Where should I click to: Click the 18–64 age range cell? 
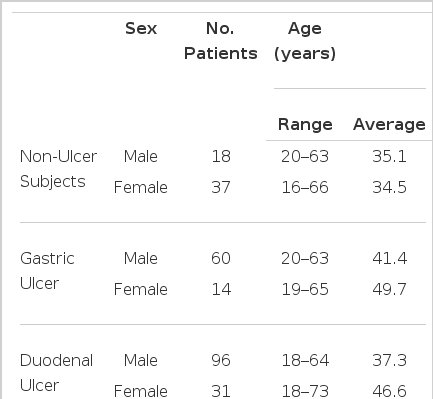tap(305, 360)
